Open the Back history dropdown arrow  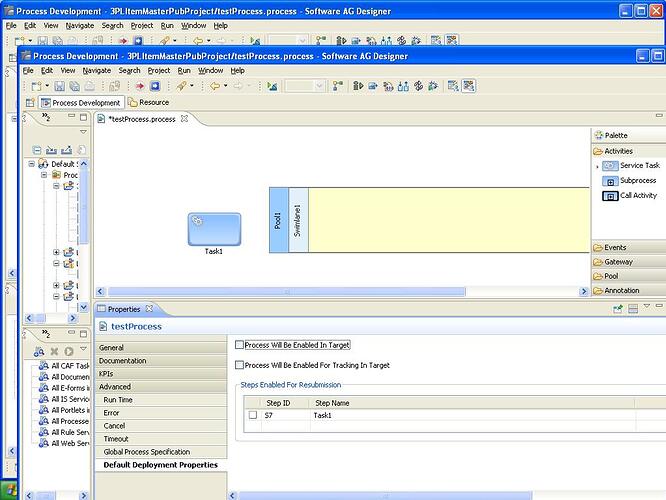(226, 86)
